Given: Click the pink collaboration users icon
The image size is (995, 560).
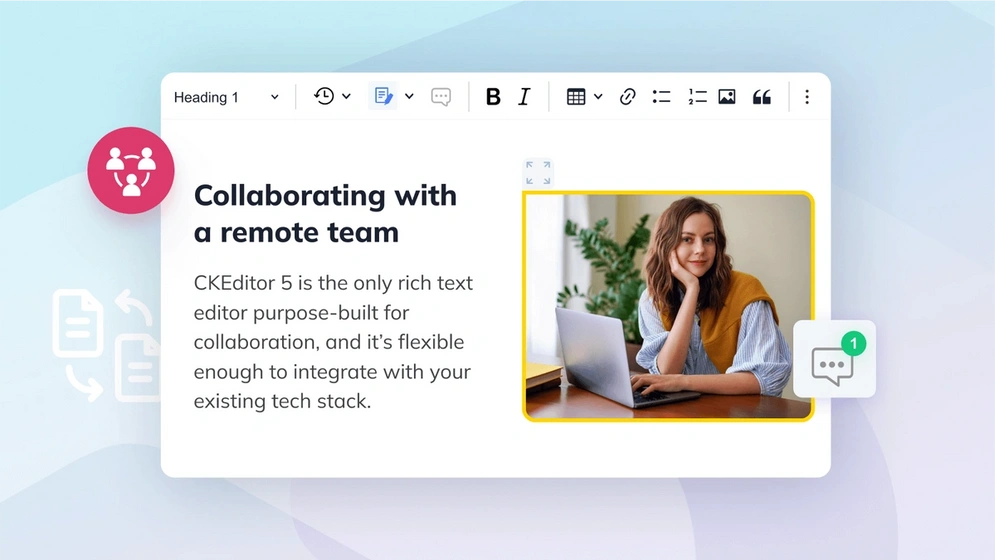Looking at the screenshot, I should coord(131,170).
